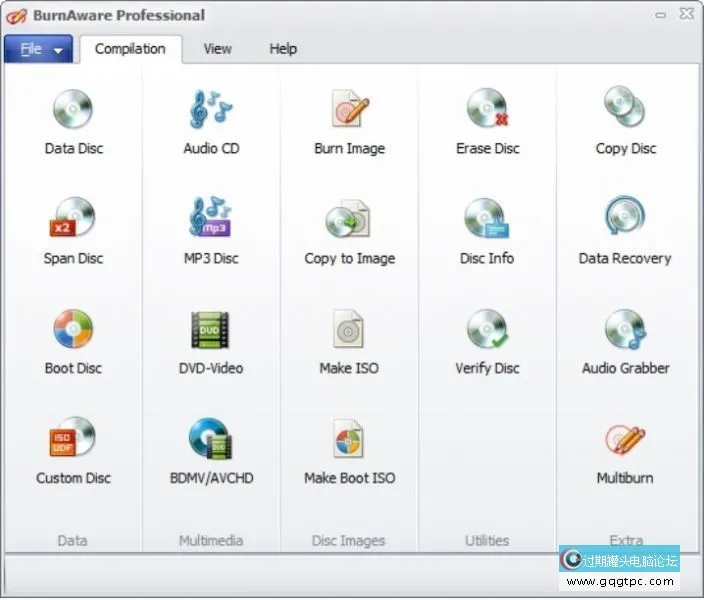
Task: Select the Erase Disc utility
Action: tap(488, 122)
